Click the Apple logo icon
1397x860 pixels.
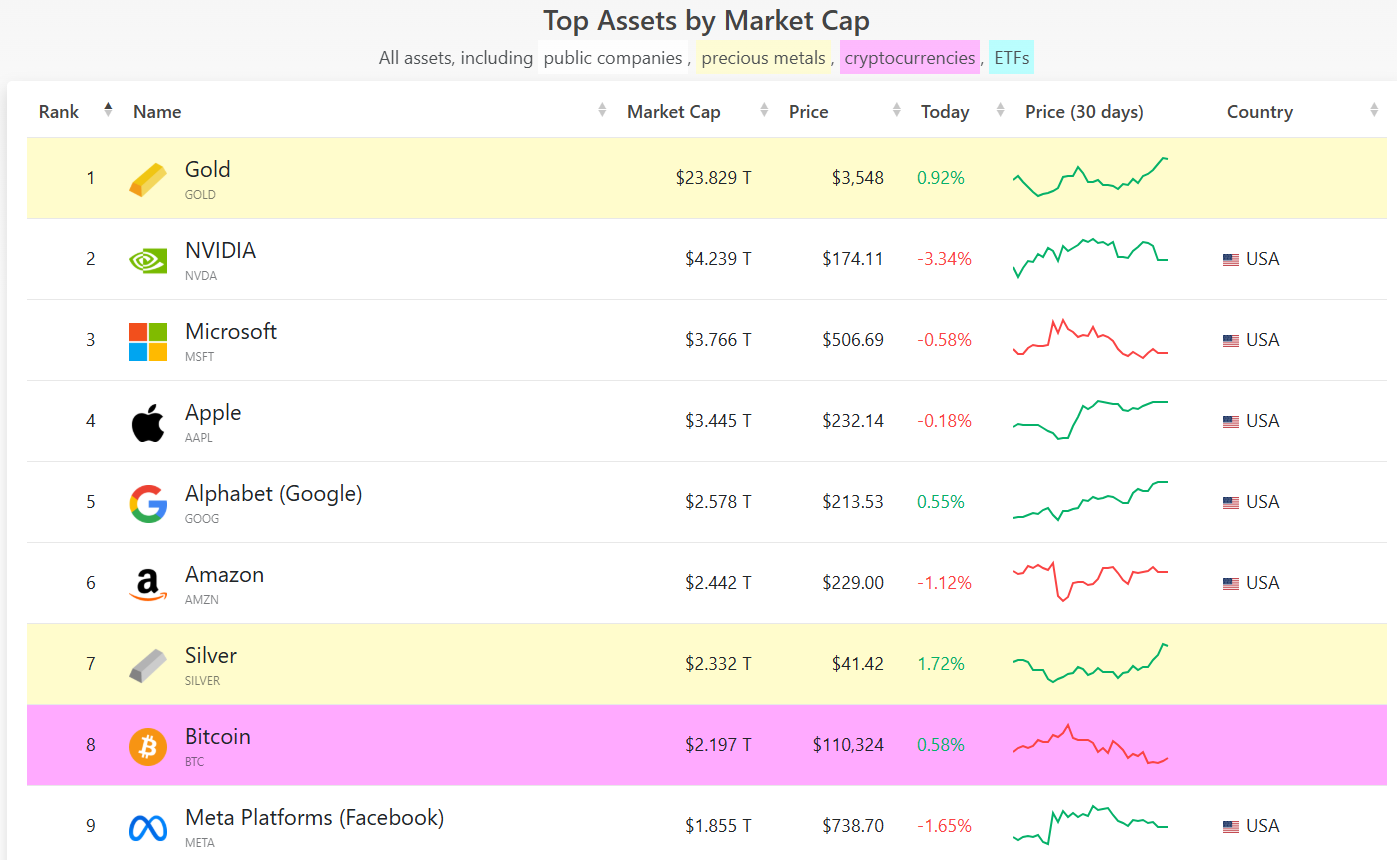pos(148,422)
